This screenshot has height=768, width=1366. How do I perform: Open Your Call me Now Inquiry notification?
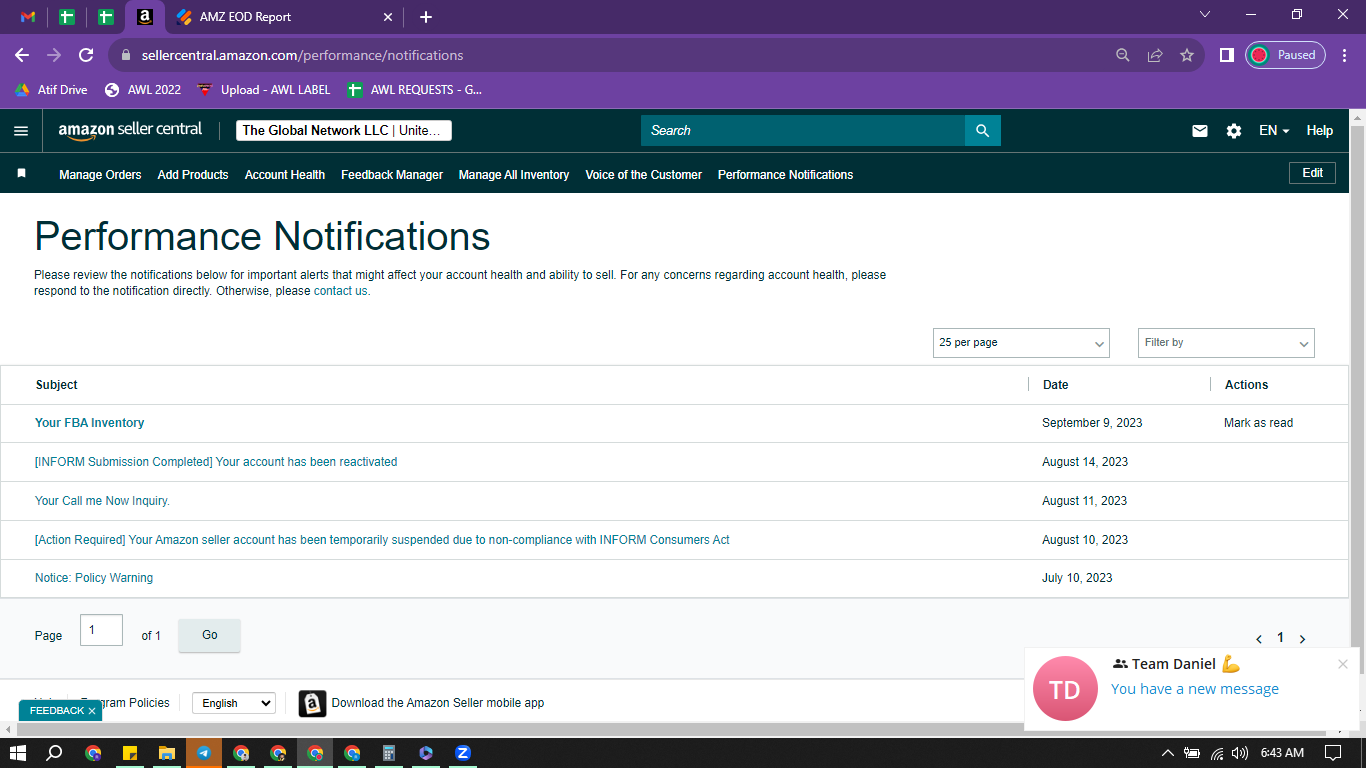click(x=102, y=501)
